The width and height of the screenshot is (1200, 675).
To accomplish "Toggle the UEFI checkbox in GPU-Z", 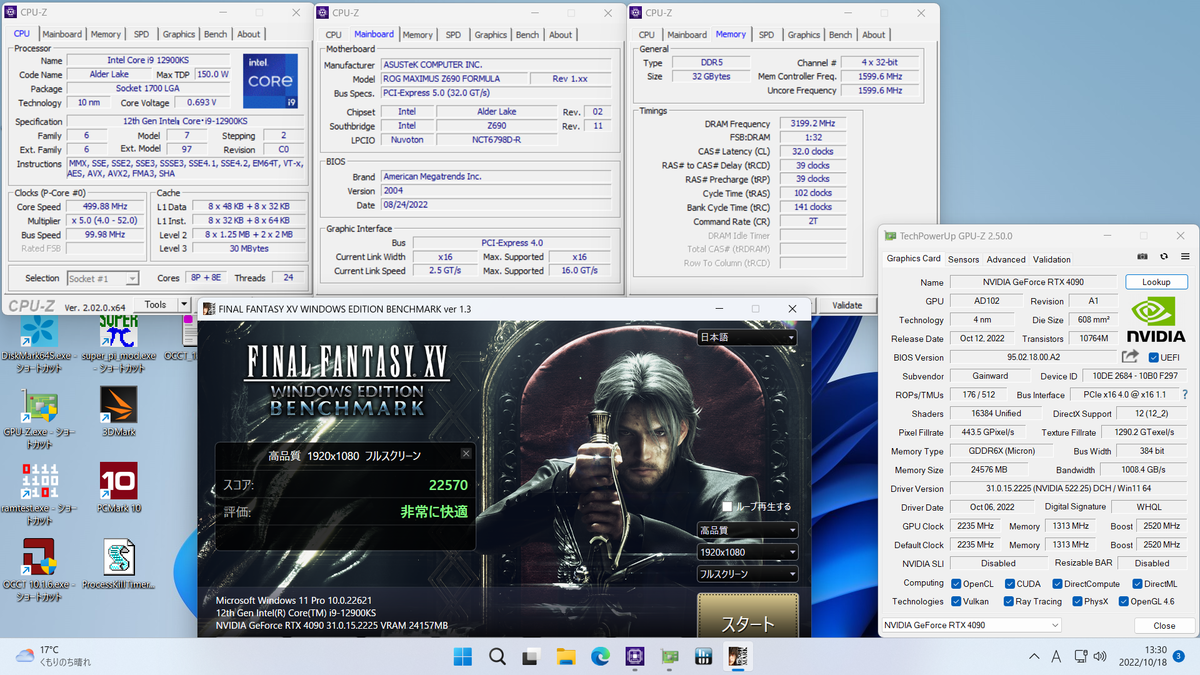I will pos(1154,358).
